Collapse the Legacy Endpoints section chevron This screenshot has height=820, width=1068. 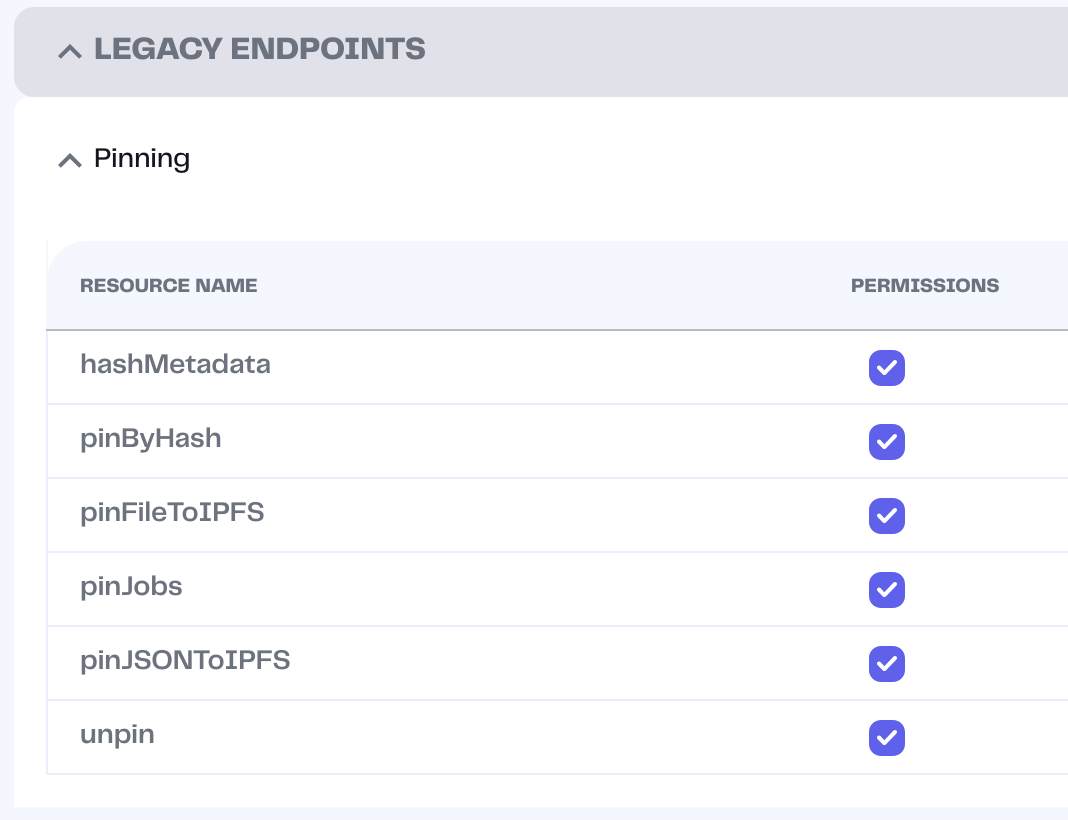[x=69, y=51]
